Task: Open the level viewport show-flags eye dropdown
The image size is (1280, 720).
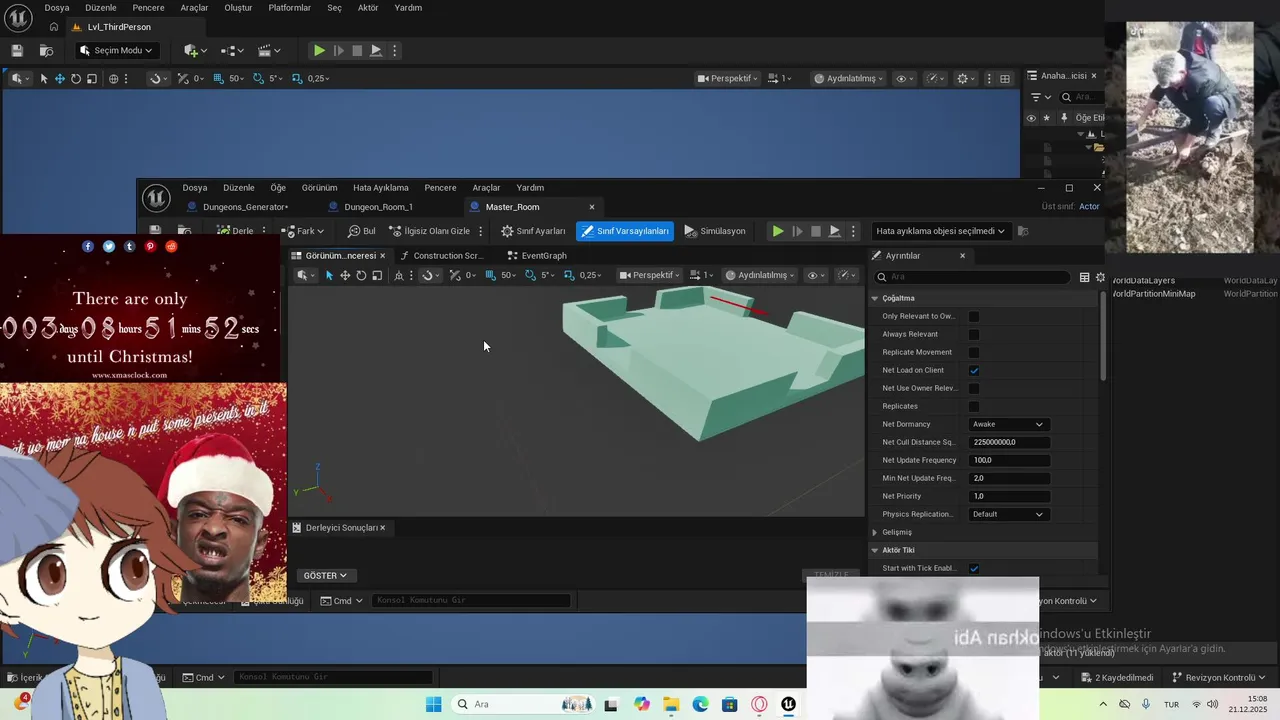Action: pyautogui.click(x=904, y=78)
